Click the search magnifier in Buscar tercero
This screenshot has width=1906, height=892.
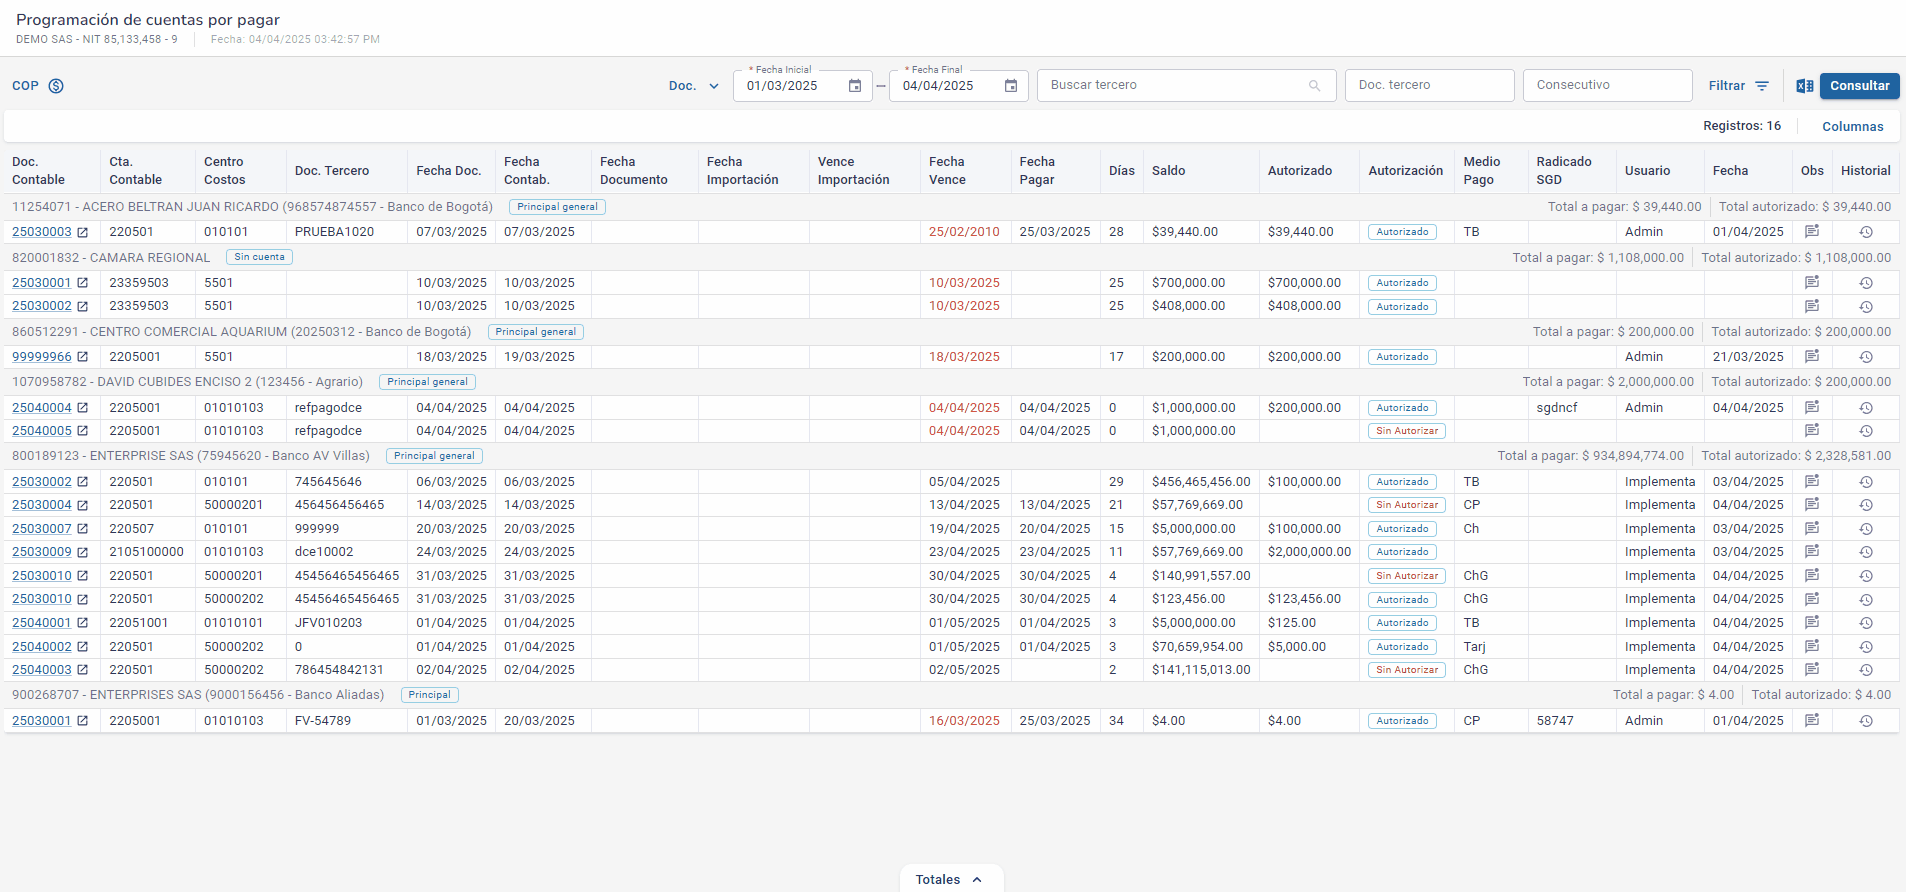pyautogui.click(x=1315, y=86)
